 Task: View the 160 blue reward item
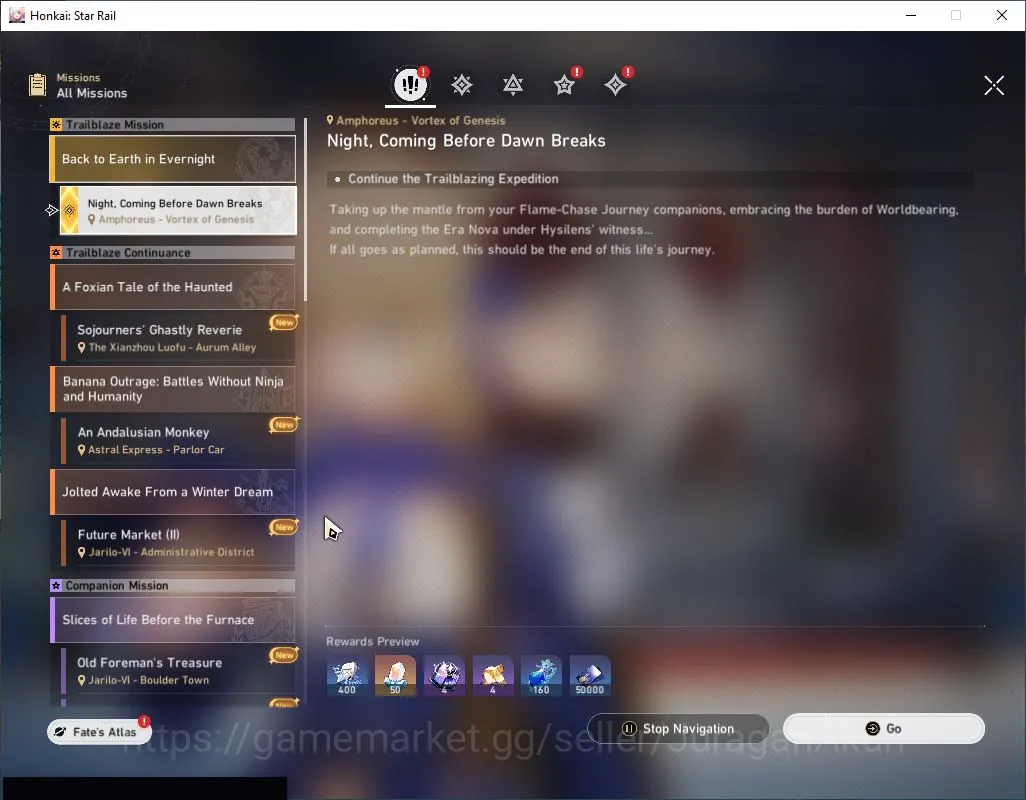[x=541, y=676]
